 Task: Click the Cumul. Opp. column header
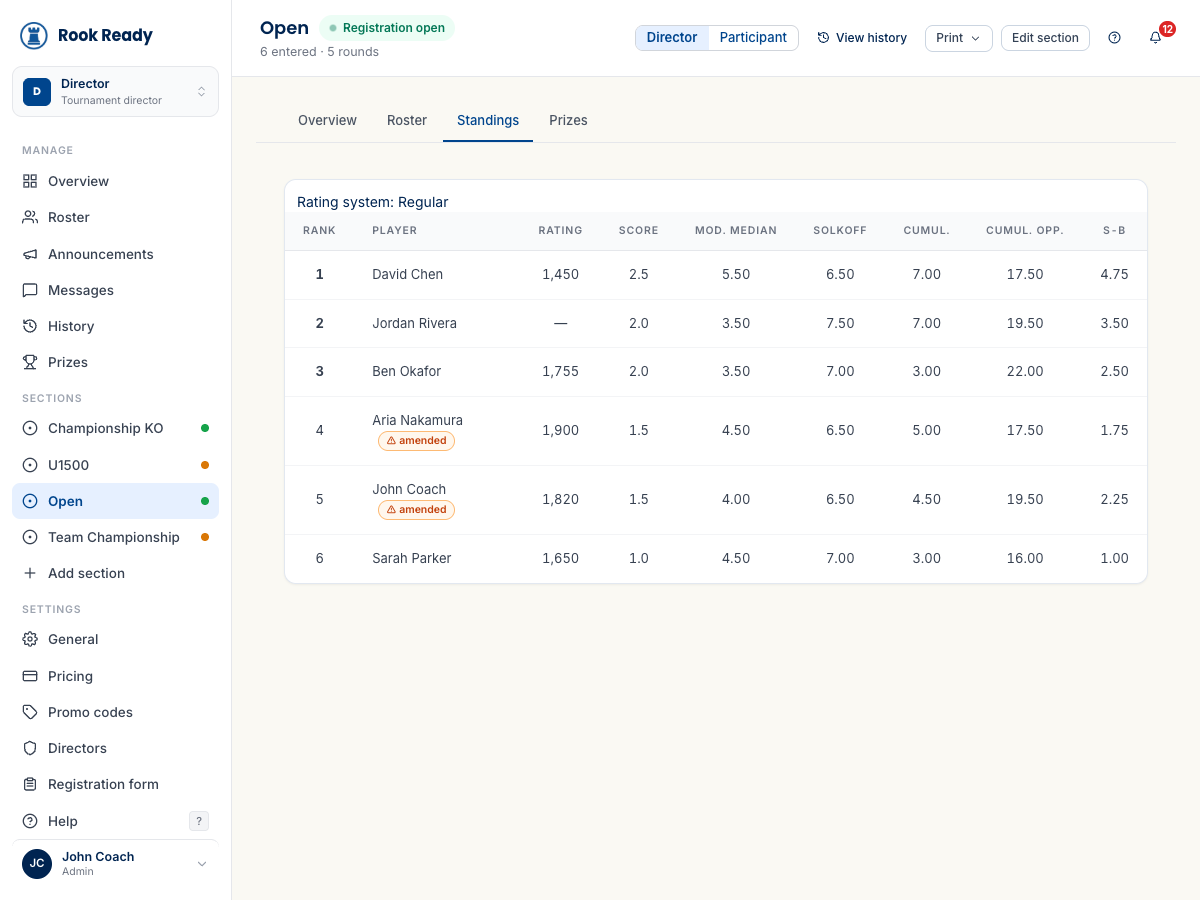(1025, 230)
